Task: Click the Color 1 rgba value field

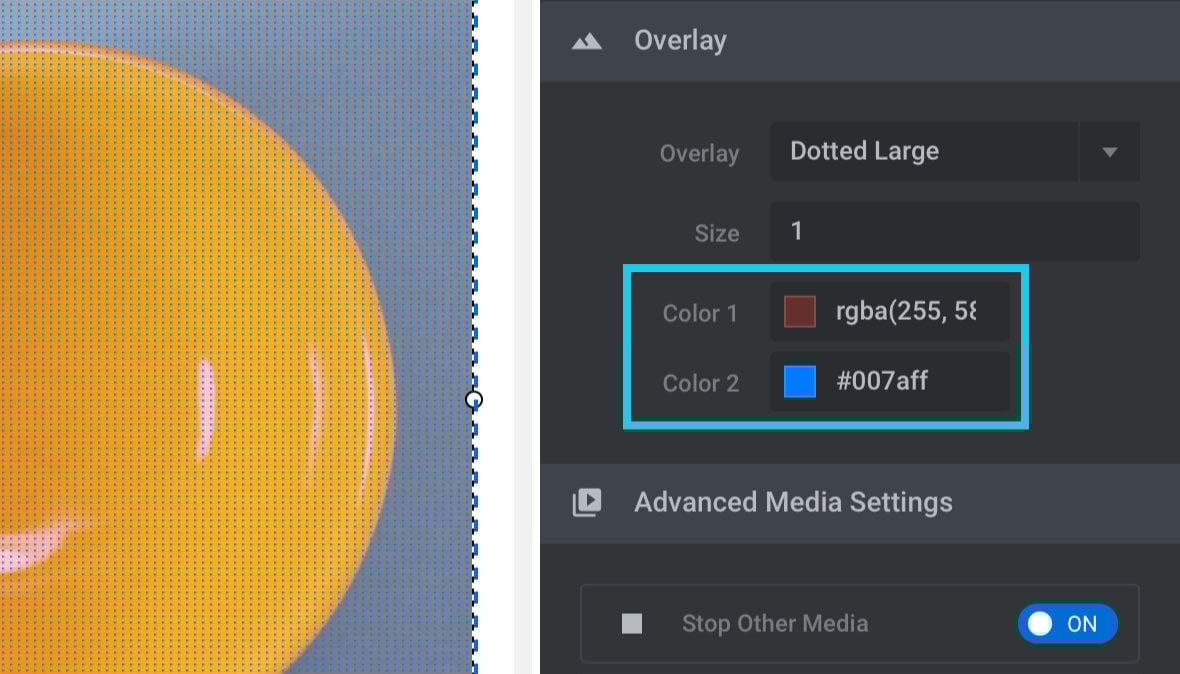Action: [906, 311]
